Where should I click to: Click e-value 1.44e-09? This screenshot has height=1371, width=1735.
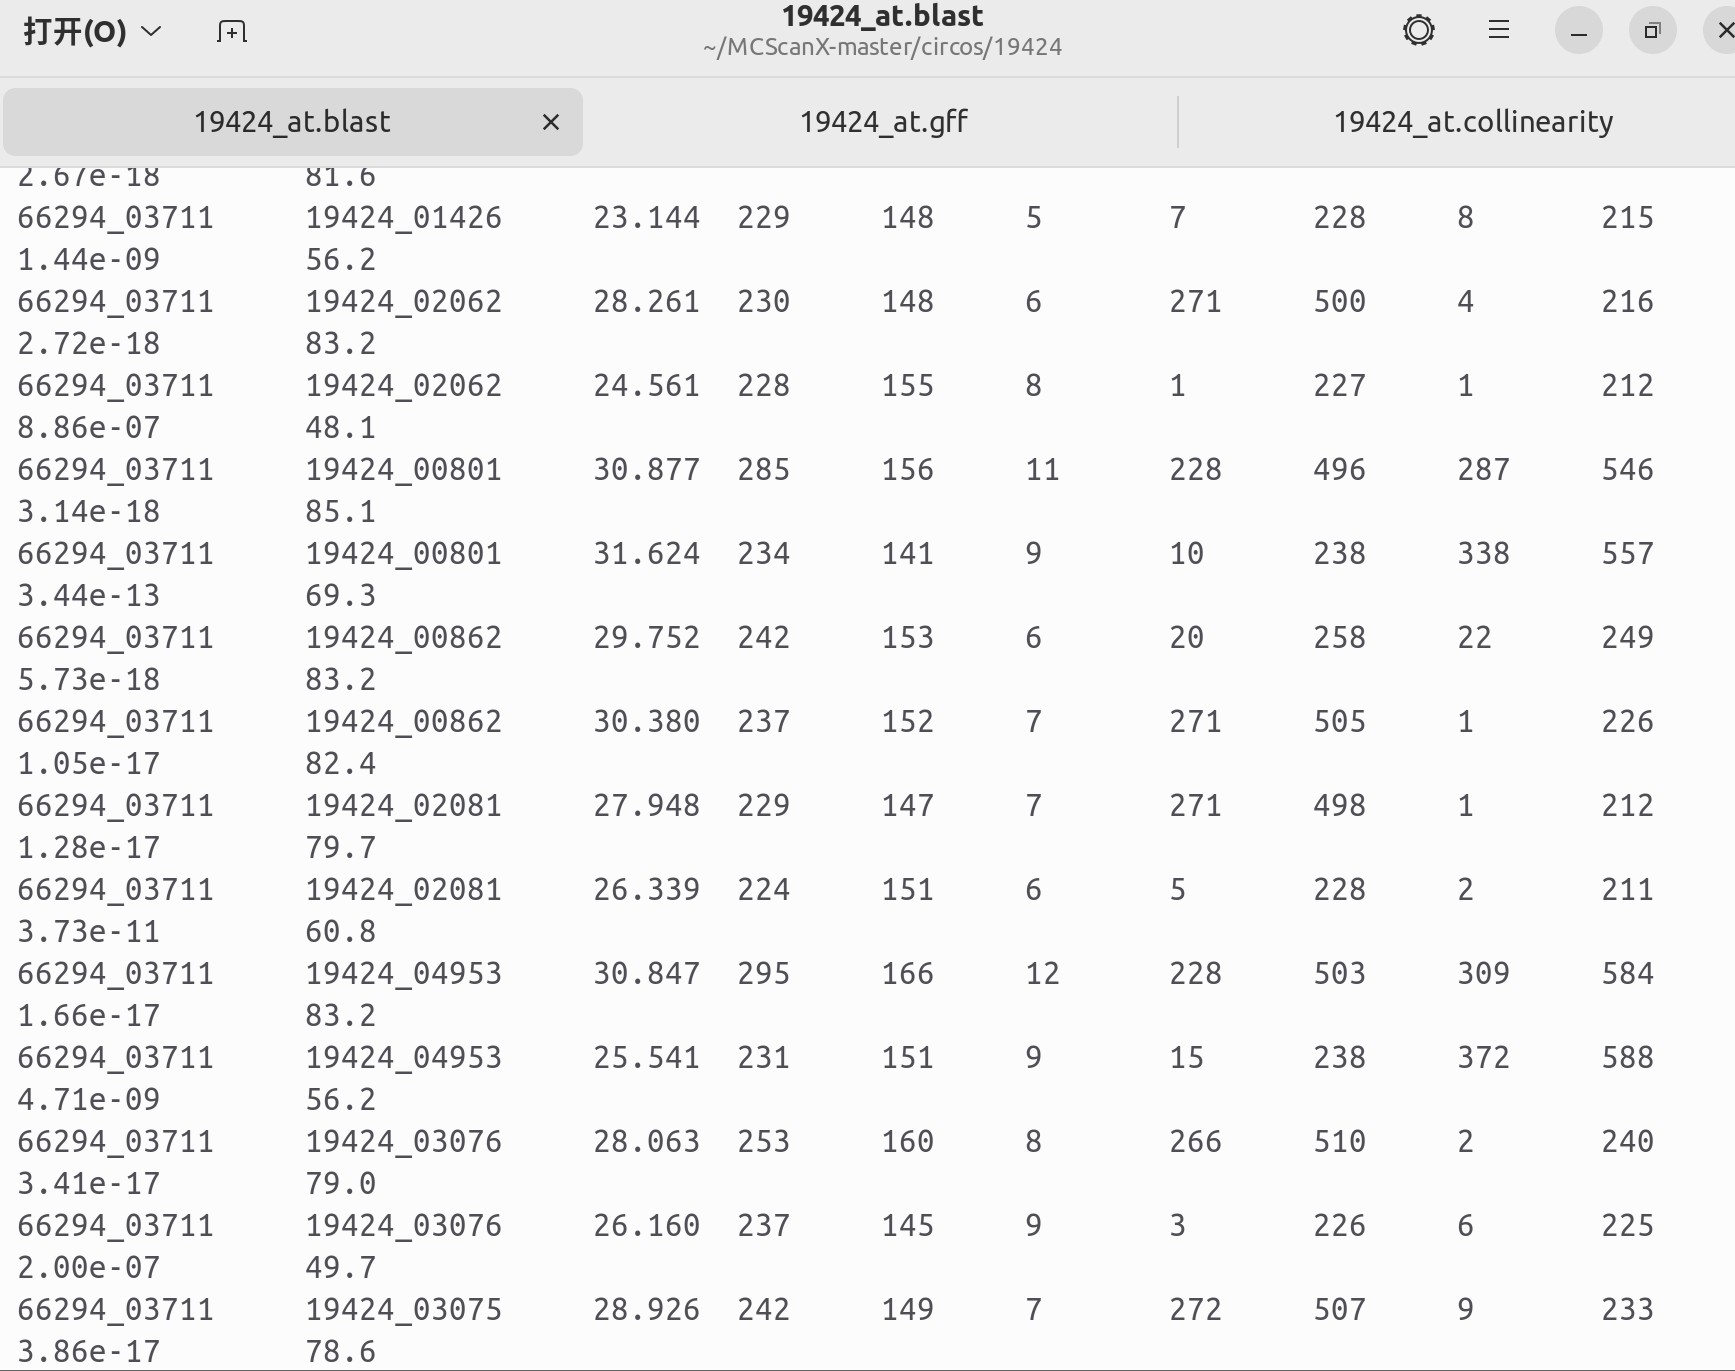coord(89,260)
